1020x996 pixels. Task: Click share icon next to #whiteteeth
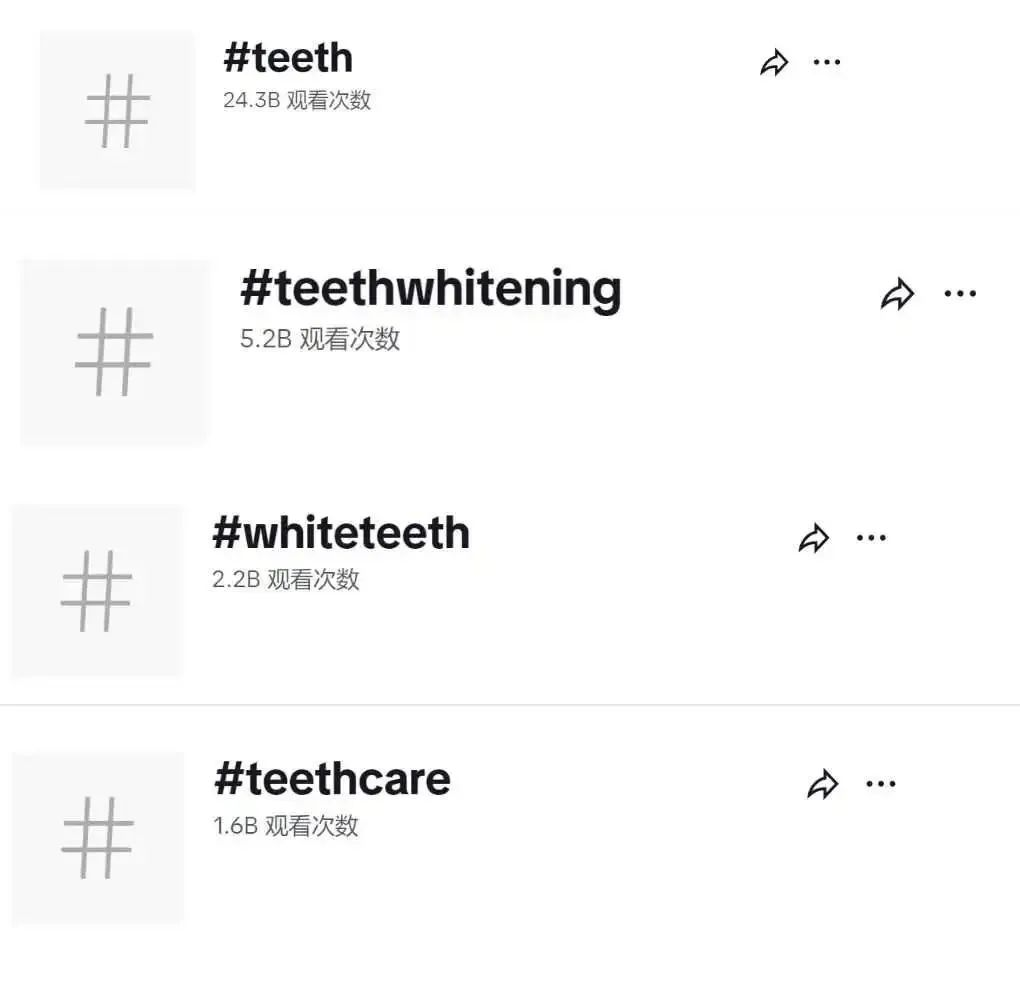(x=814, y=539)
